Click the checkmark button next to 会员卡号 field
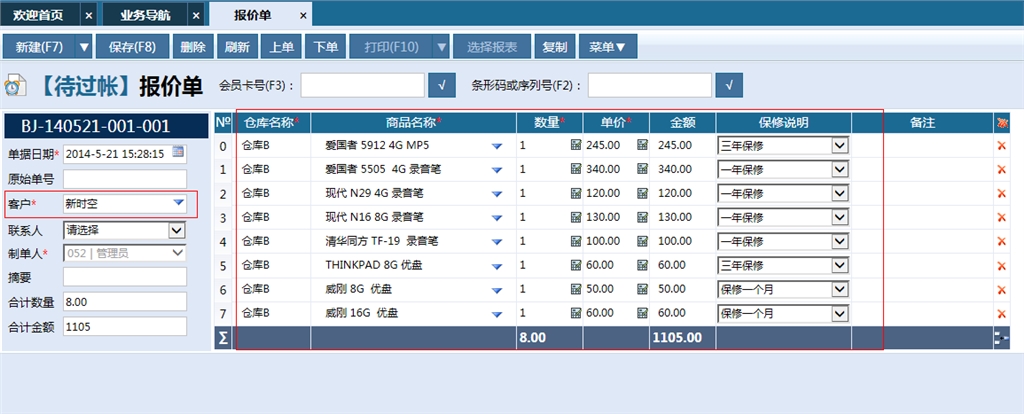 tap(441, 85)
